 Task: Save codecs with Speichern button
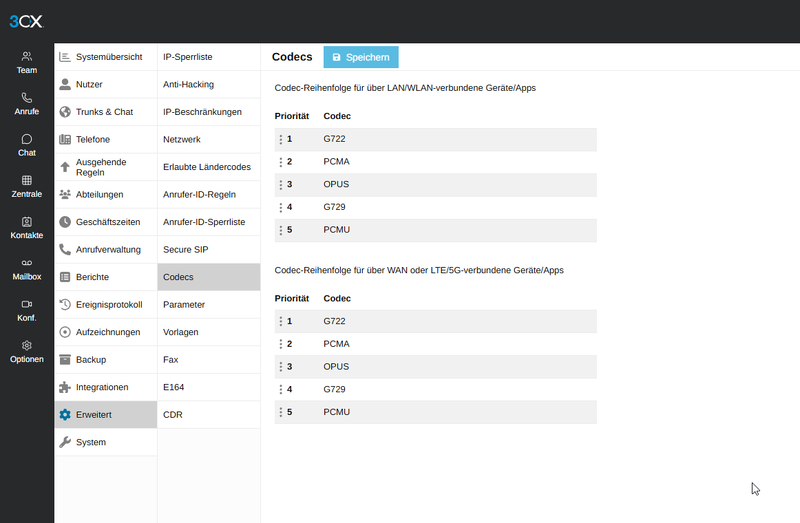[x=361, y=57]
